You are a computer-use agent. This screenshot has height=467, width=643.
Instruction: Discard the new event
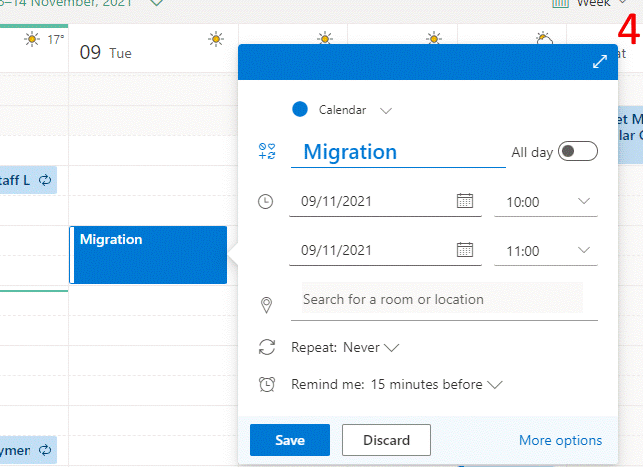386,440
